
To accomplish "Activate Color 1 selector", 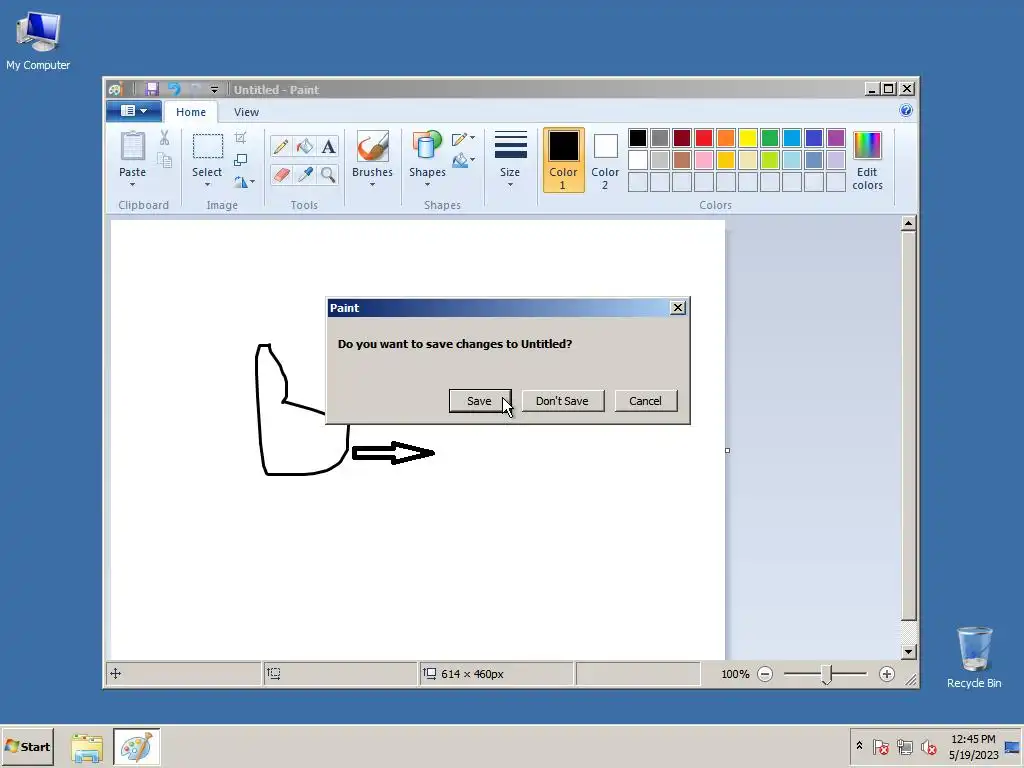I will [x=563, y=160].
